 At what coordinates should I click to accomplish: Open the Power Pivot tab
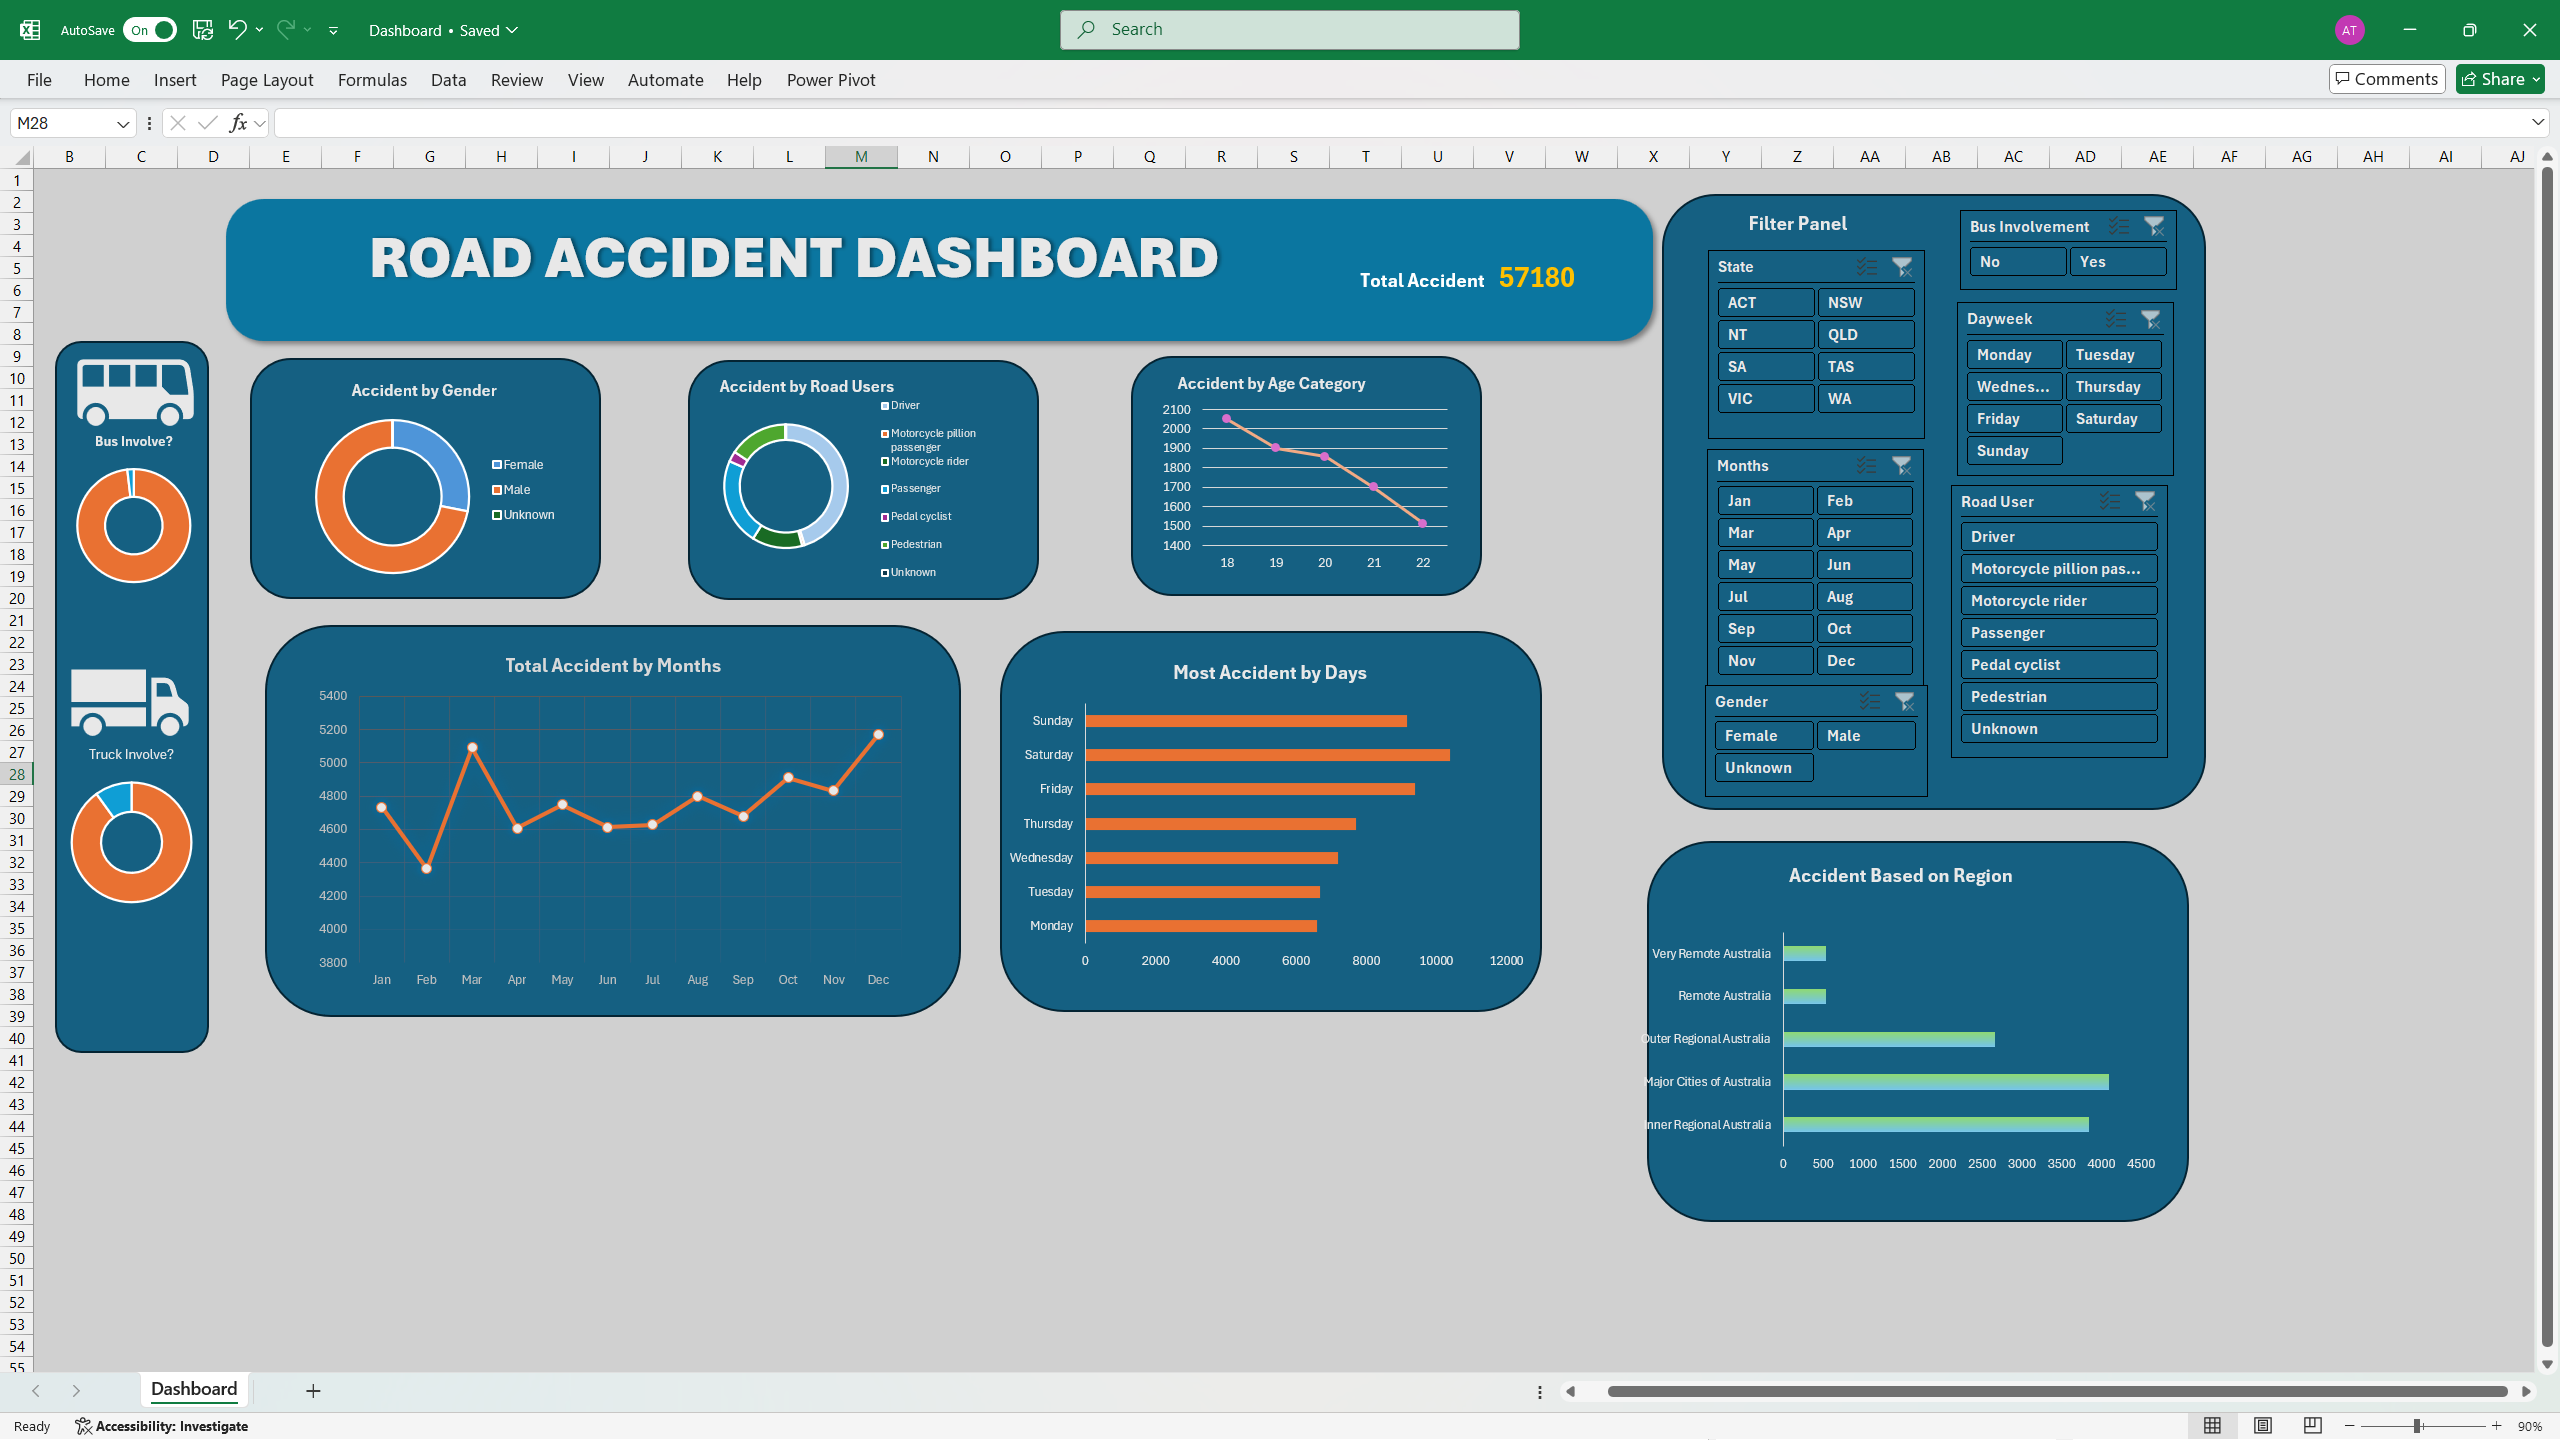[831, 80]
